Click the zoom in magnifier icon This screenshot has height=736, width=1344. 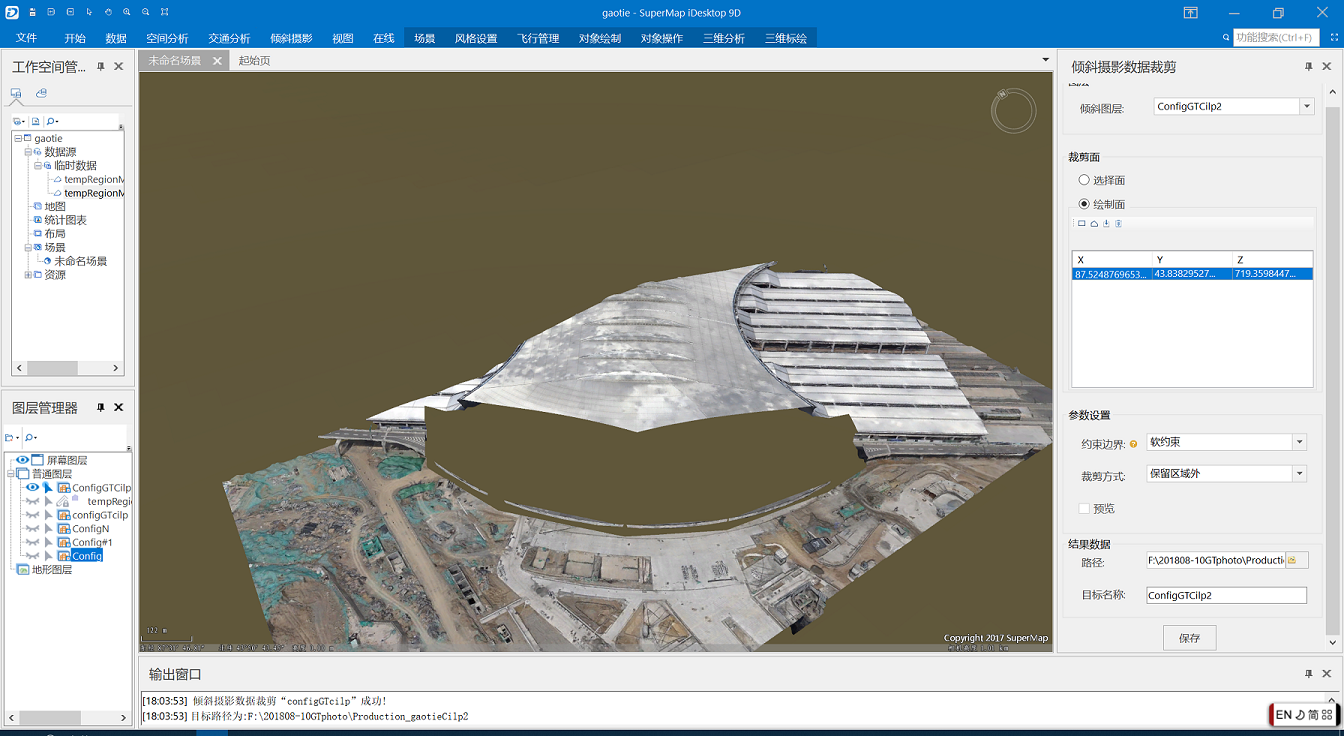coord(127,13)
